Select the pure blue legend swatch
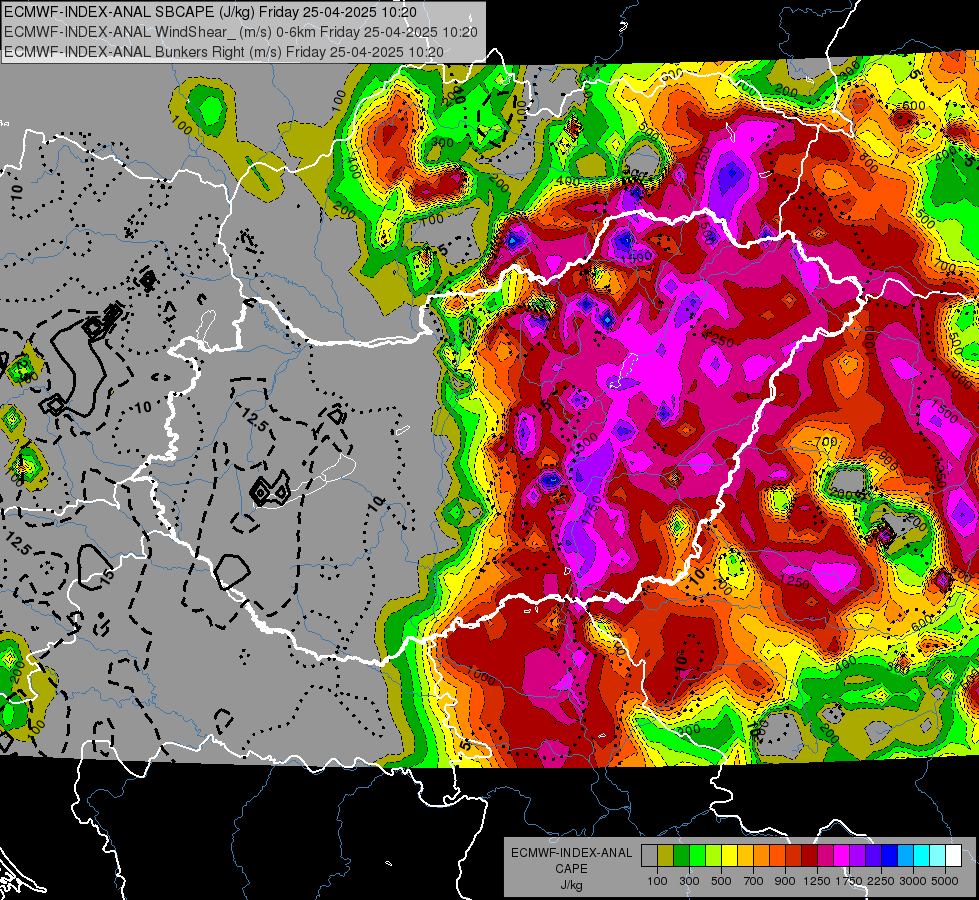 click(890, 856)
